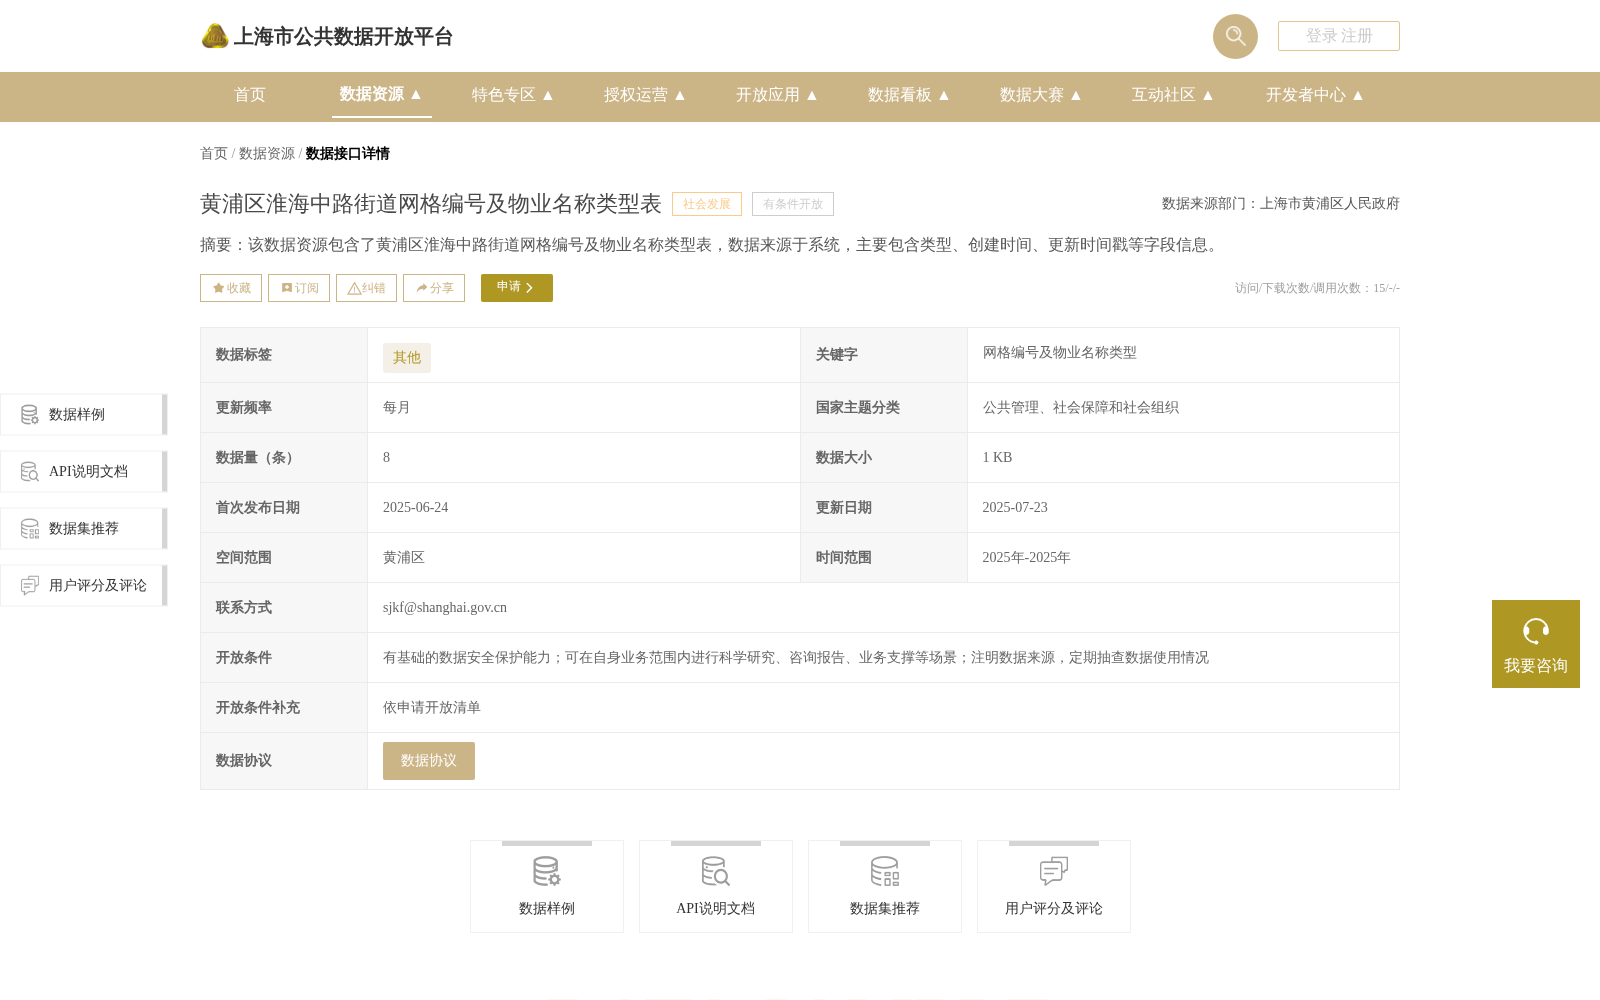Click the warning icon on 纠错
The height and width of the screenshot is (1000, 1600).
point(354,288)
